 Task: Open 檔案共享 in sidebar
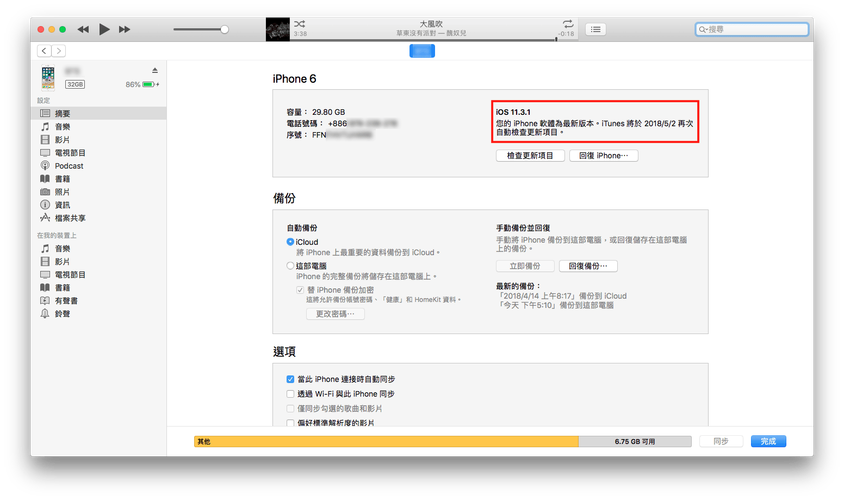coord(99,218)
